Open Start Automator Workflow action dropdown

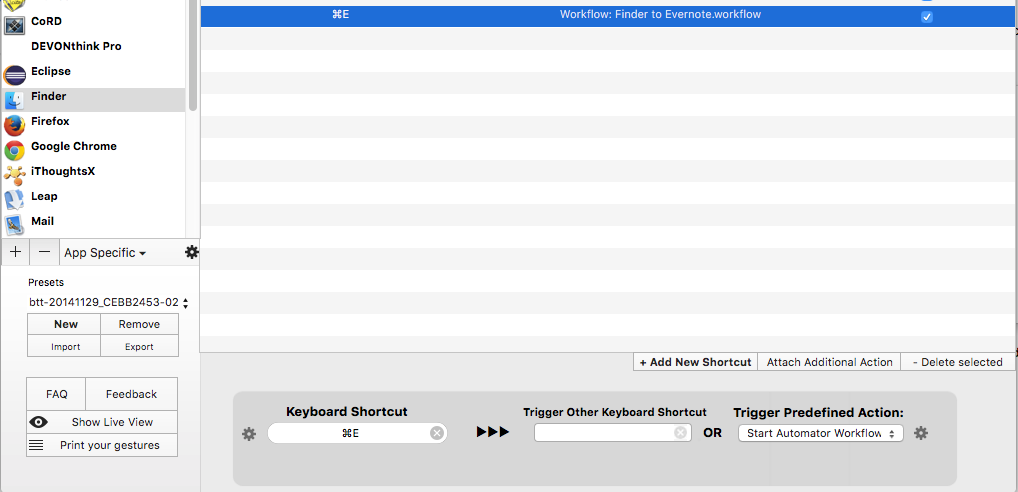(820, 433)
